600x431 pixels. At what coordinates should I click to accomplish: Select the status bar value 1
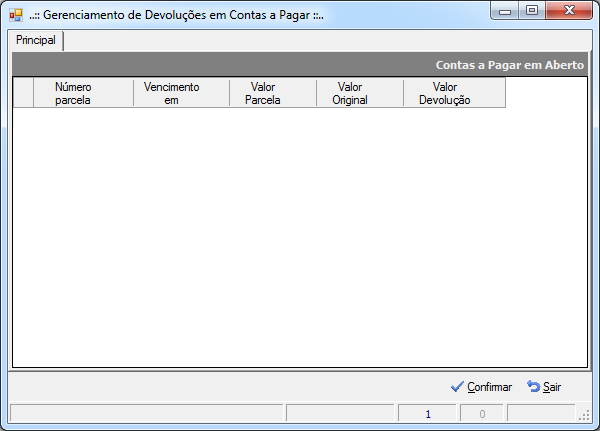tap(427, 414)
